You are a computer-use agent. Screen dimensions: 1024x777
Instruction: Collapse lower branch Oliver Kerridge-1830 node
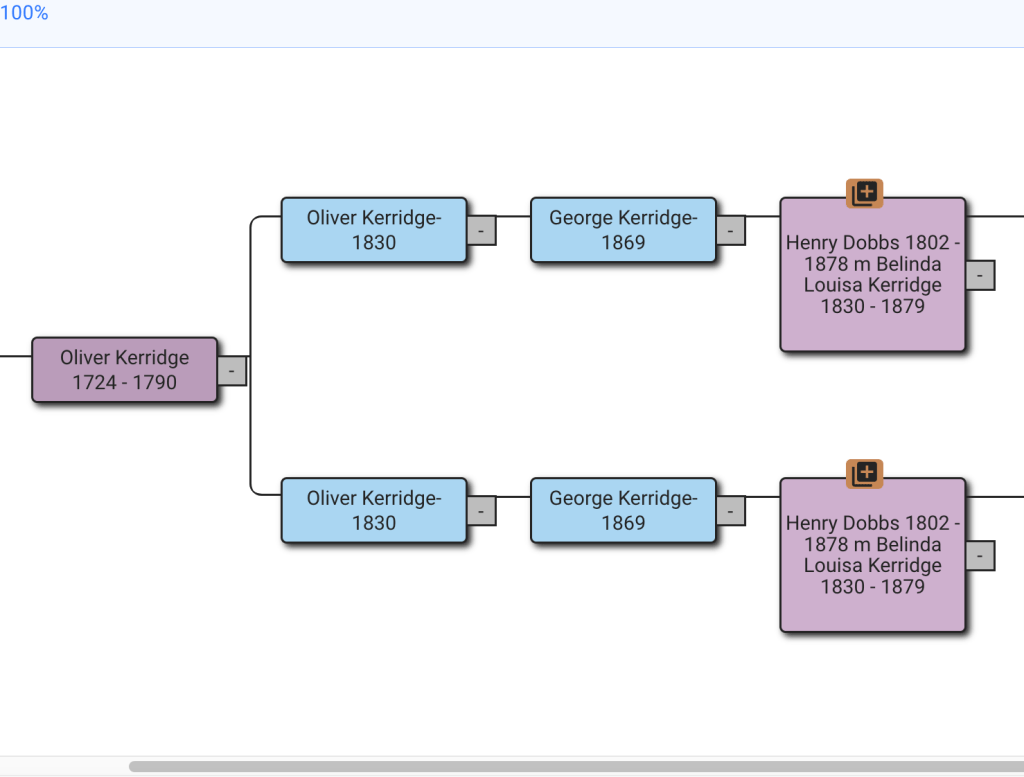(x=481, y=510)
